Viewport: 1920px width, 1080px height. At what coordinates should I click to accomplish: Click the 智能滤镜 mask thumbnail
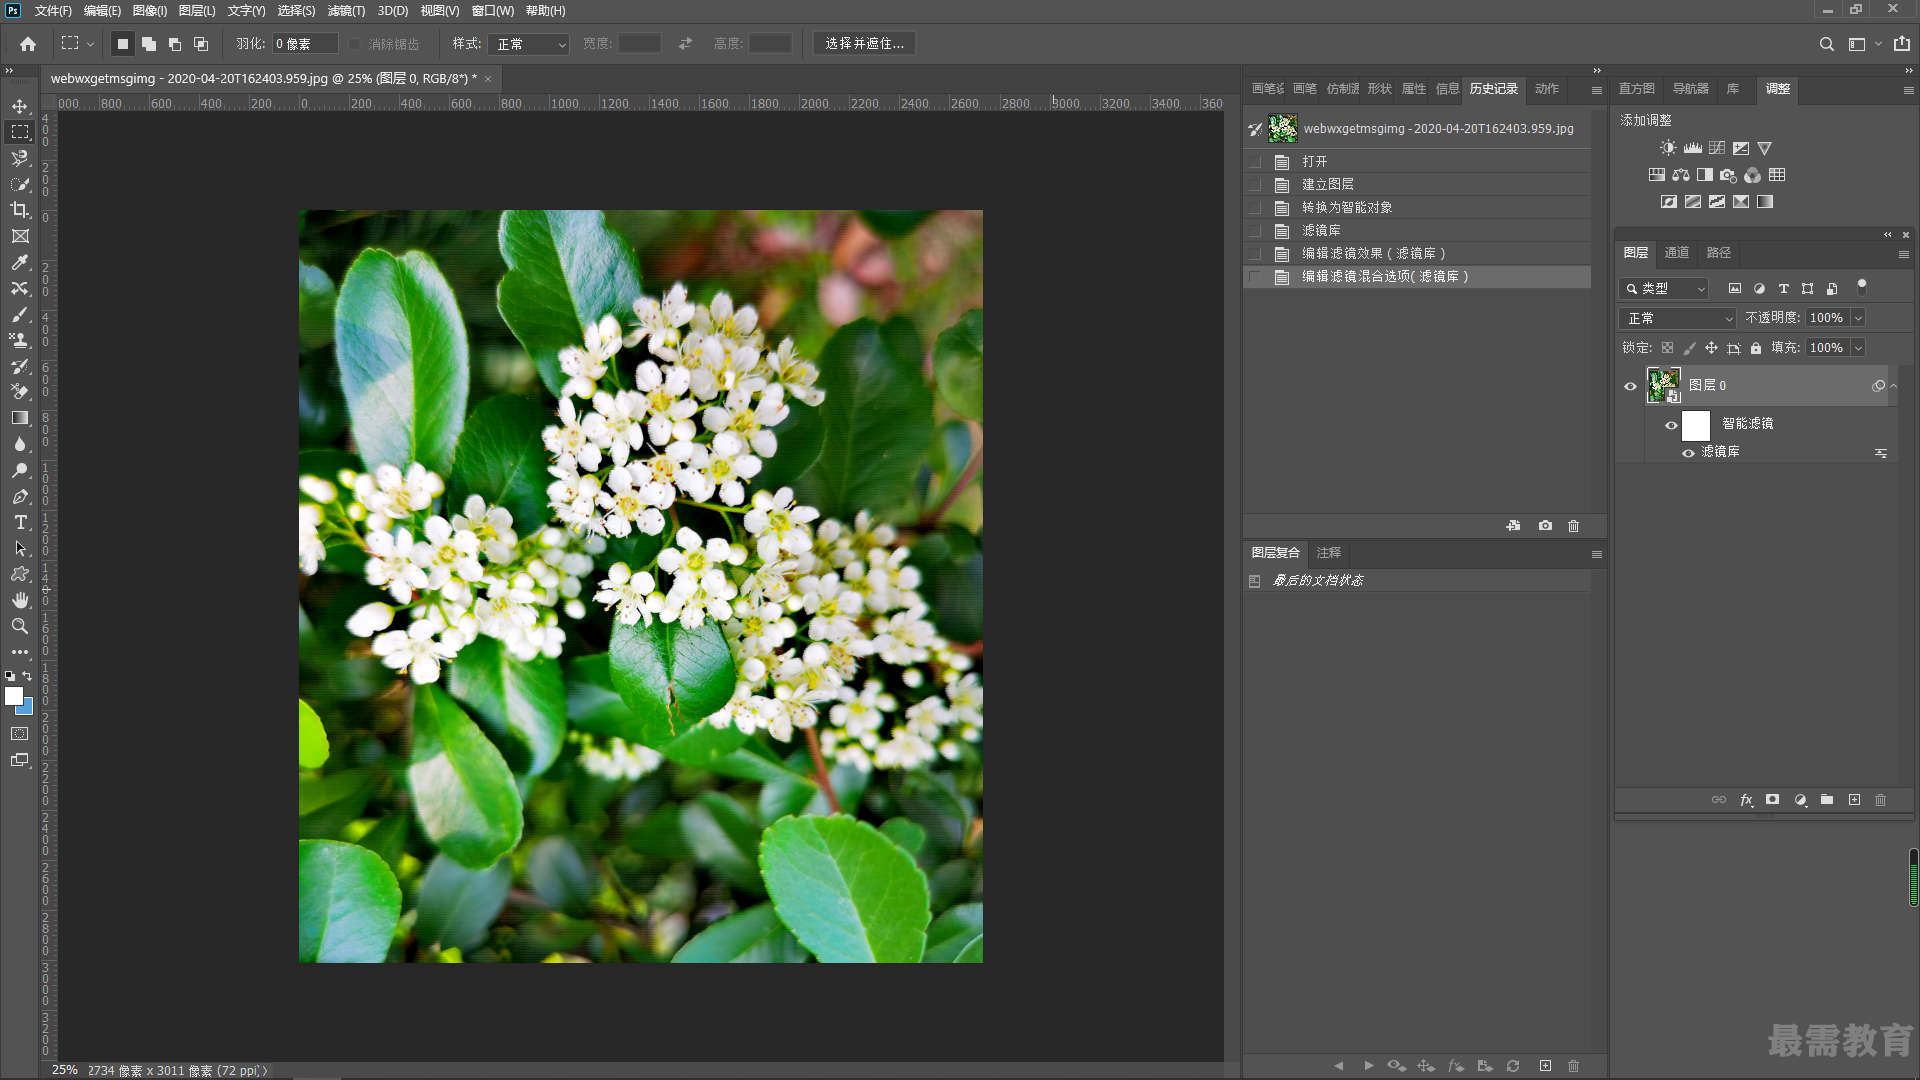pos(1696,425)
